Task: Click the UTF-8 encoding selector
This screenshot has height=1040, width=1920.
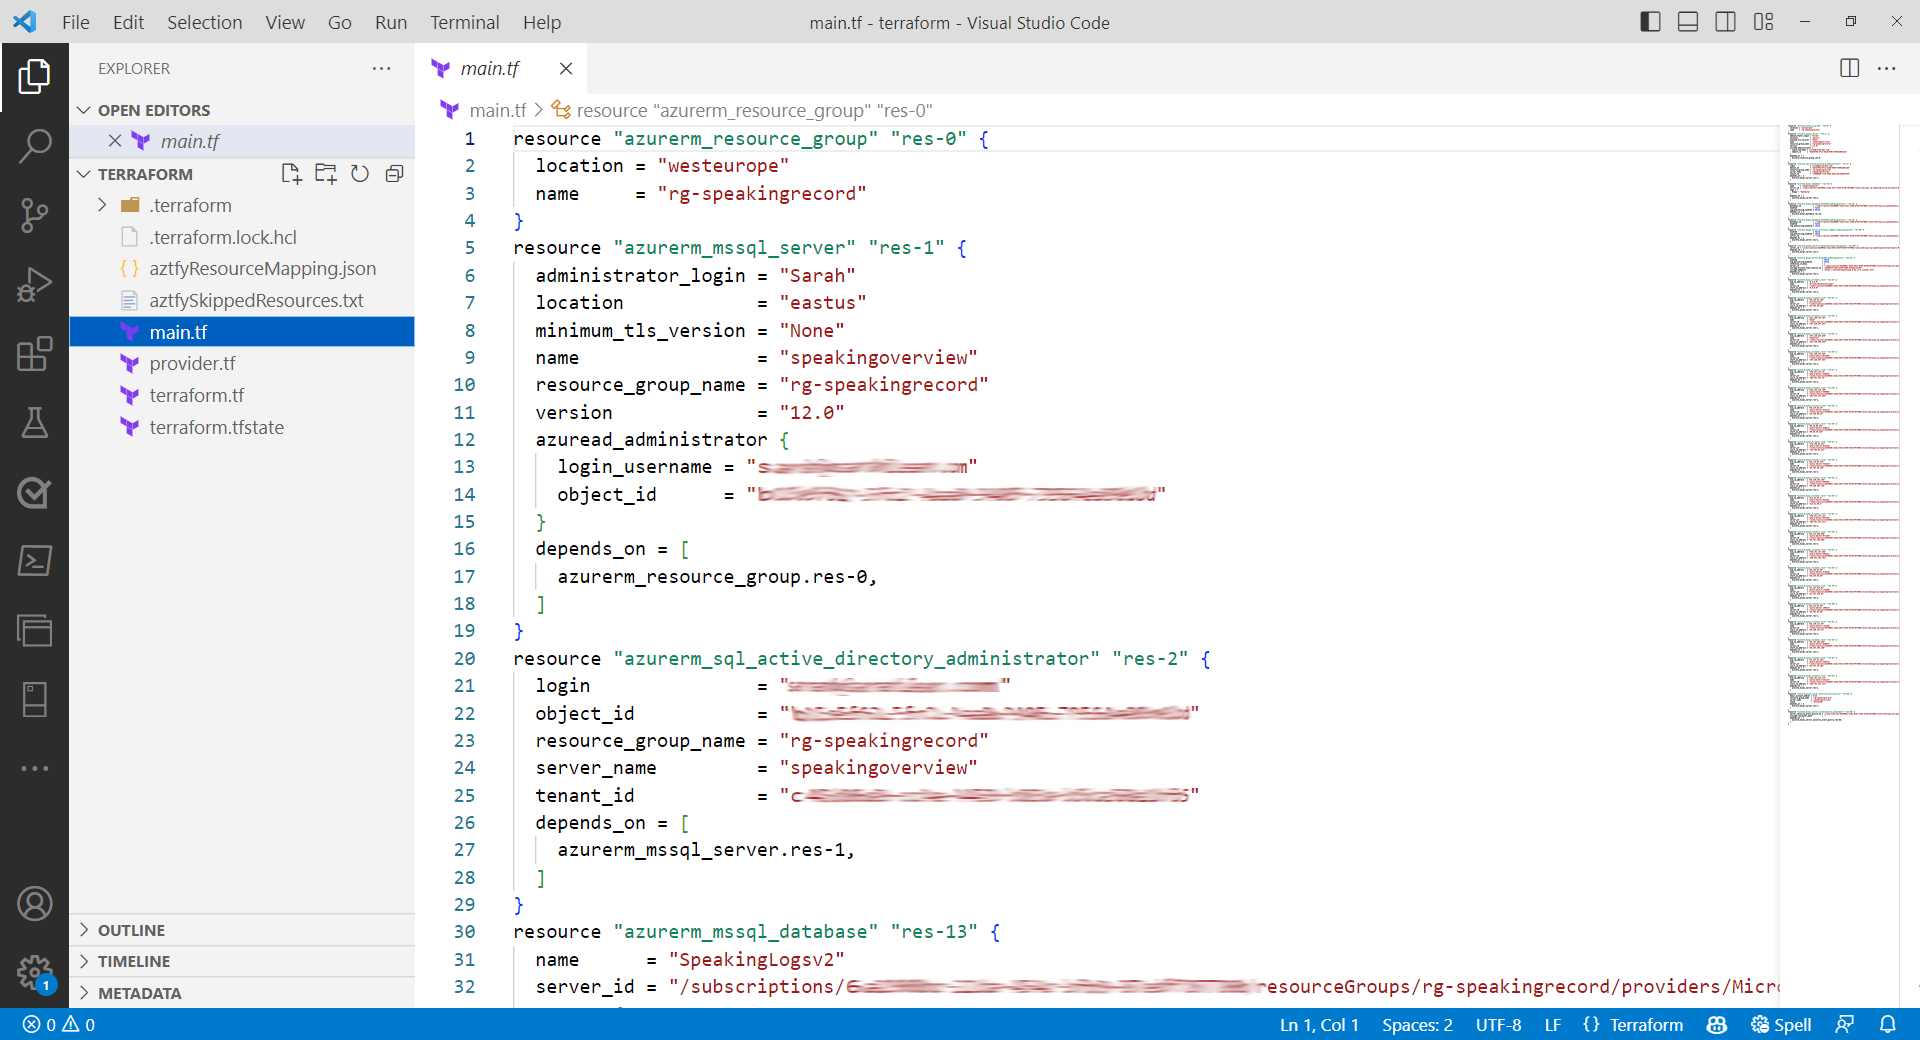Action: tap(1498, 1024)
